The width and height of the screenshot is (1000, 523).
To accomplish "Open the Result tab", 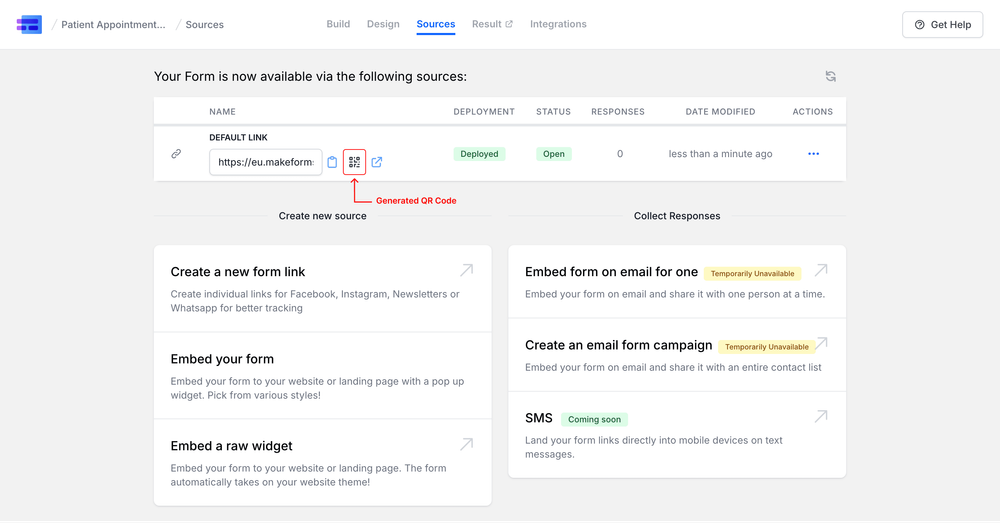I will click(492, 24).
